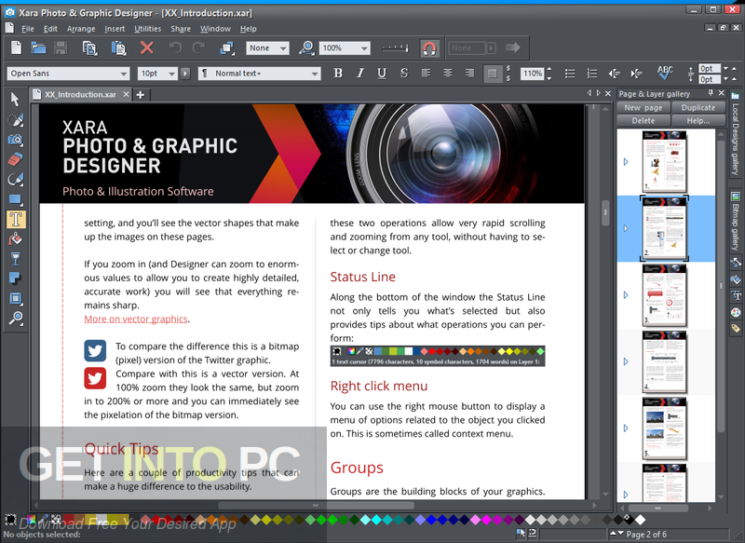Create a new document
This screenshot has width=745, height=543.
(x=16, y=48)
